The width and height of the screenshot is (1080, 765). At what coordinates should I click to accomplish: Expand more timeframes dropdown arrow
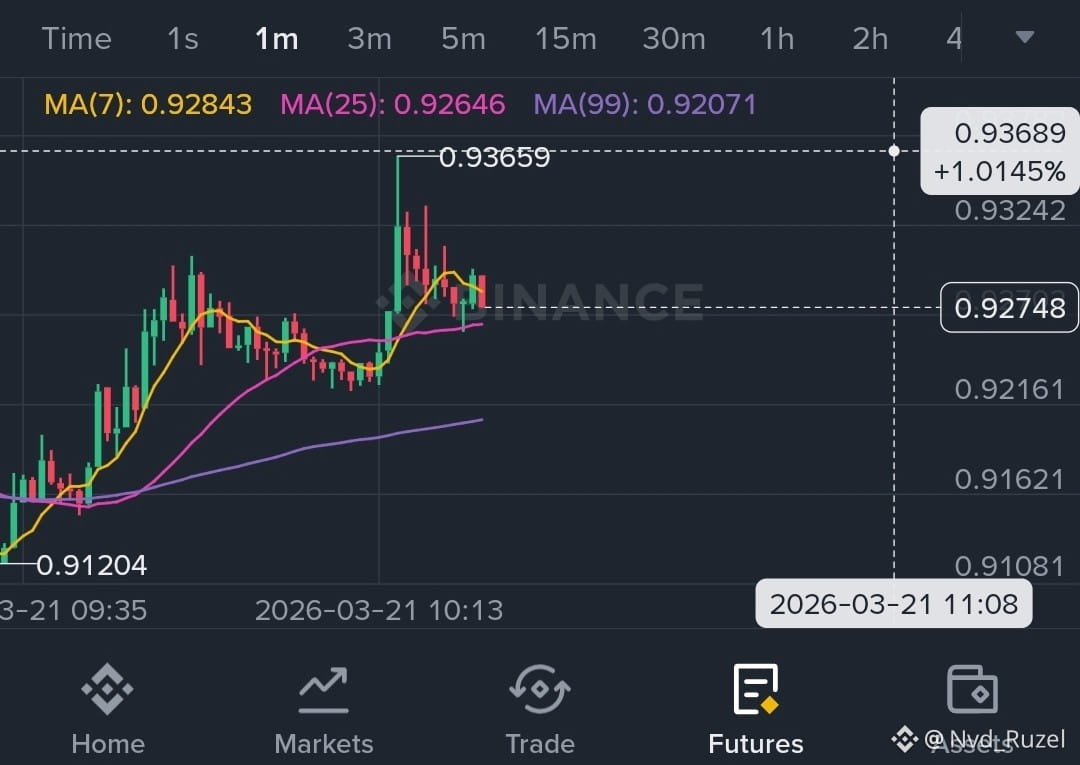[1024, 37]
